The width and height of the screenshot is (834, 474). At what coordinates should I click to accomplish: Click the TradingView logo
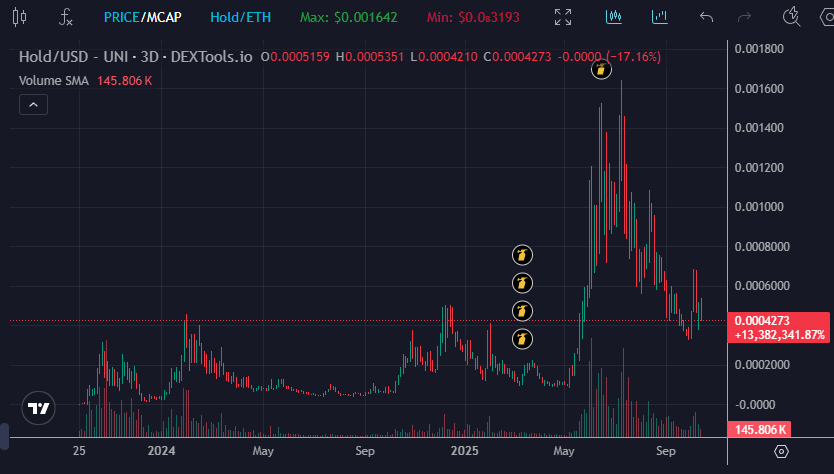[39, 409]
